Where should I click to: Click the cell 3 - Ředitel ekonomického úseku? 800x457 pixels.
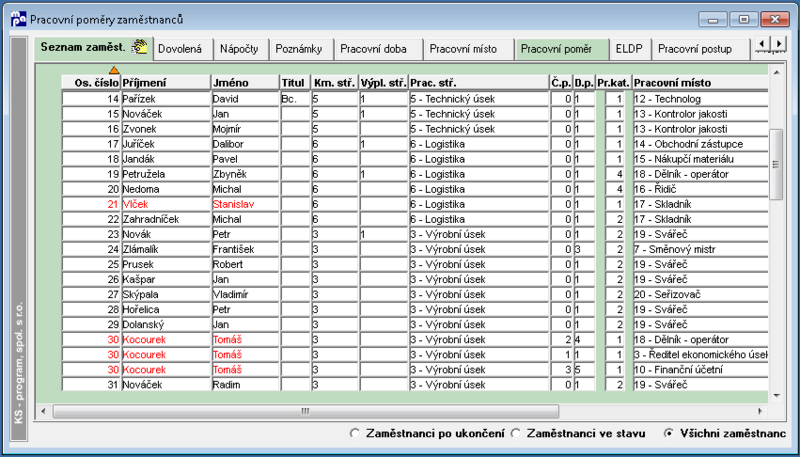tap(700, 354)
